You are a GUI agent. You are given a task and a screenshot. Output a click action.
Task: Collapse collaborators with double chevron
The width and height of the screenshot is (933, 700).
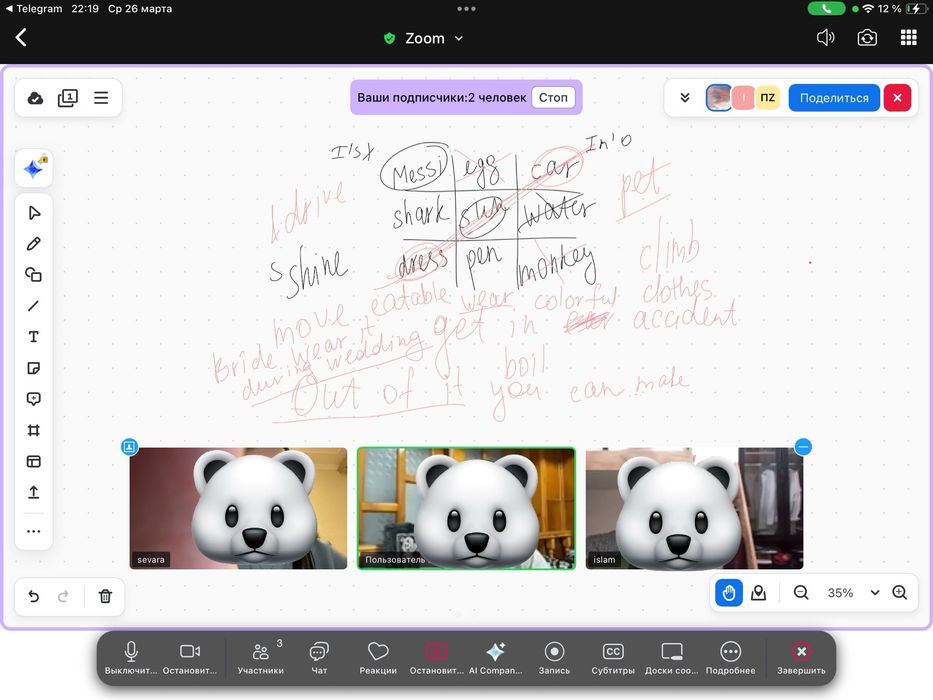click(x=685, y=98)
